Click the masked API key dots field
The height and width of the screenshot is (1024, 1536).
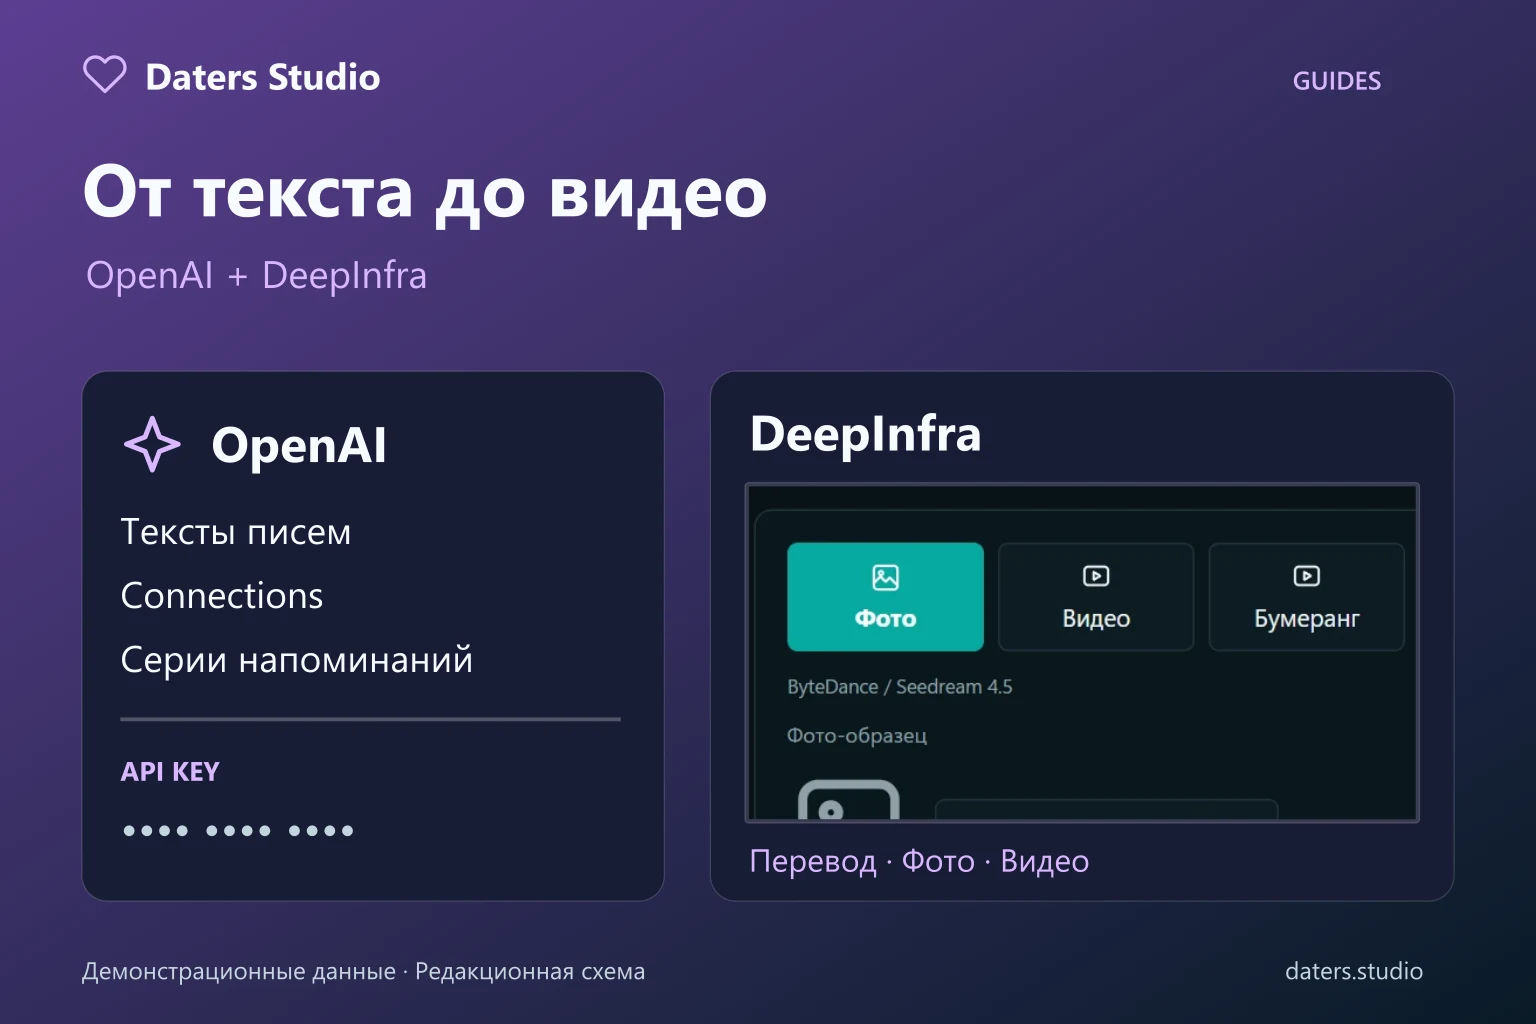coord(238,831)
